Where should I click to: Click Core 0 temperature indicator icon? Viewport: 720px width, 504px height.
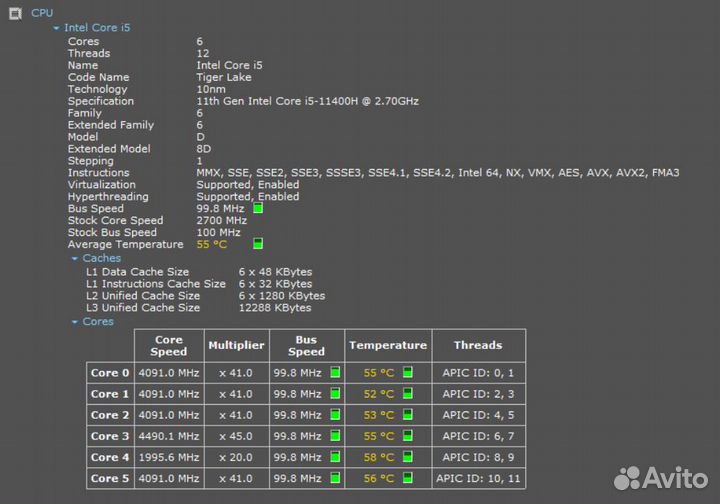pos(407,372)
